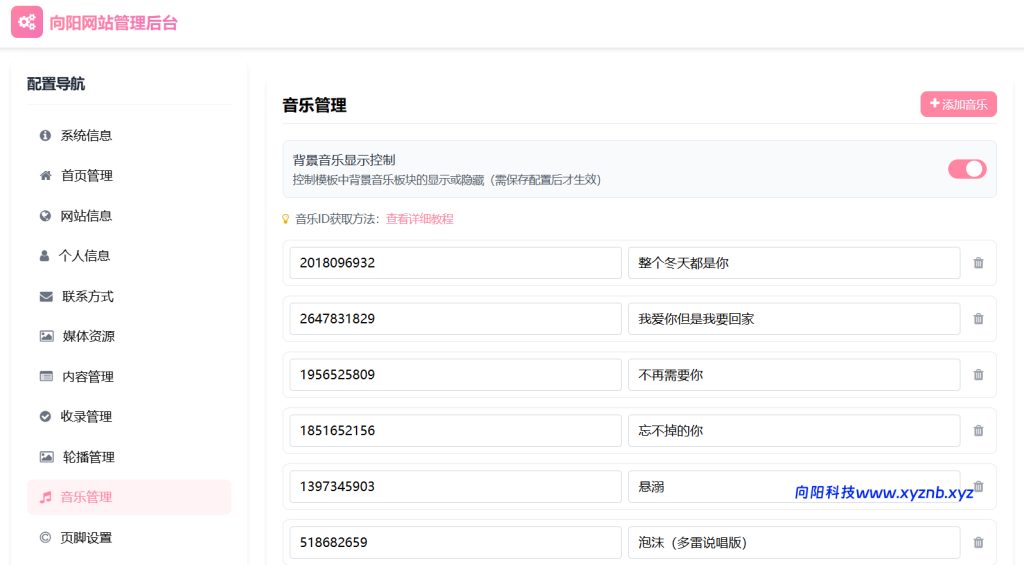Toggle the 背景音乐显示控制 switch off
Viewport: 1024px width, 565px height.
tap(967, 169)
